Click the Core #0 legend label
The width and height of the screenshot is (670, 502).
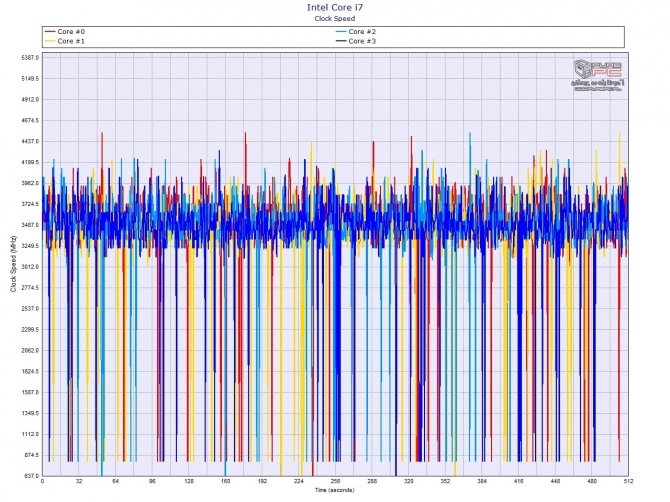coord(71,32)
